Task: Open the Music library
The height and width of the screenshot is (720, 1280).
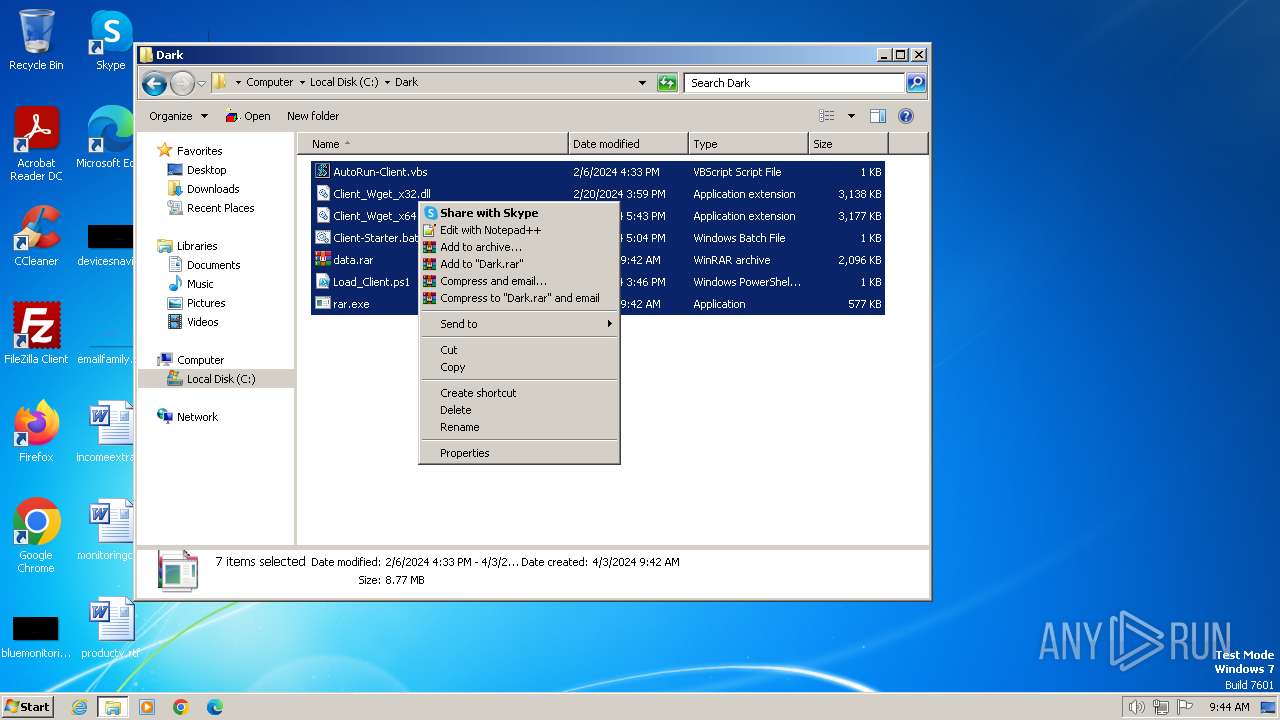Action: point(200,284)
